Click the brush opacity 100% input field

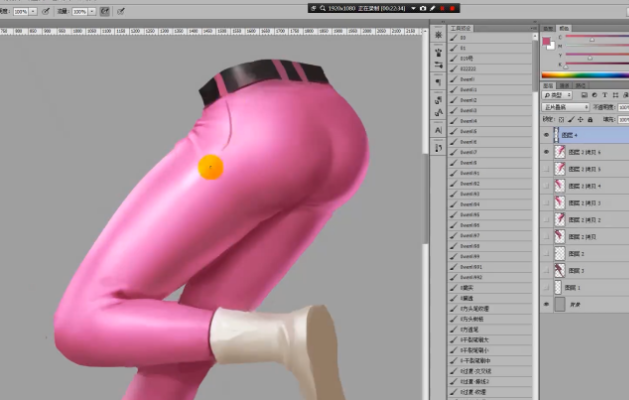[x=20, y=12]
